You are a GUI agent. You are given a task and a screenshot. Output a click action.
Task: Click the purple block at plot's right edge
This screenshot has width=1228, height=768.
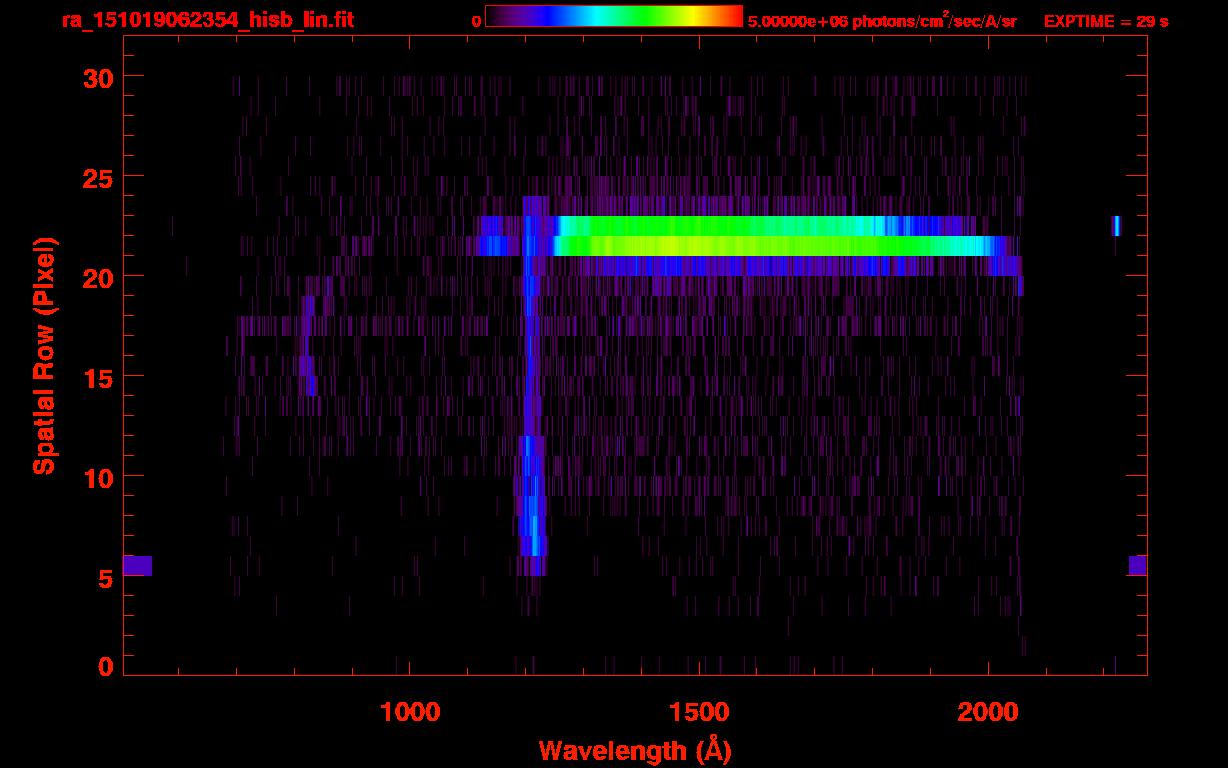1137,565
